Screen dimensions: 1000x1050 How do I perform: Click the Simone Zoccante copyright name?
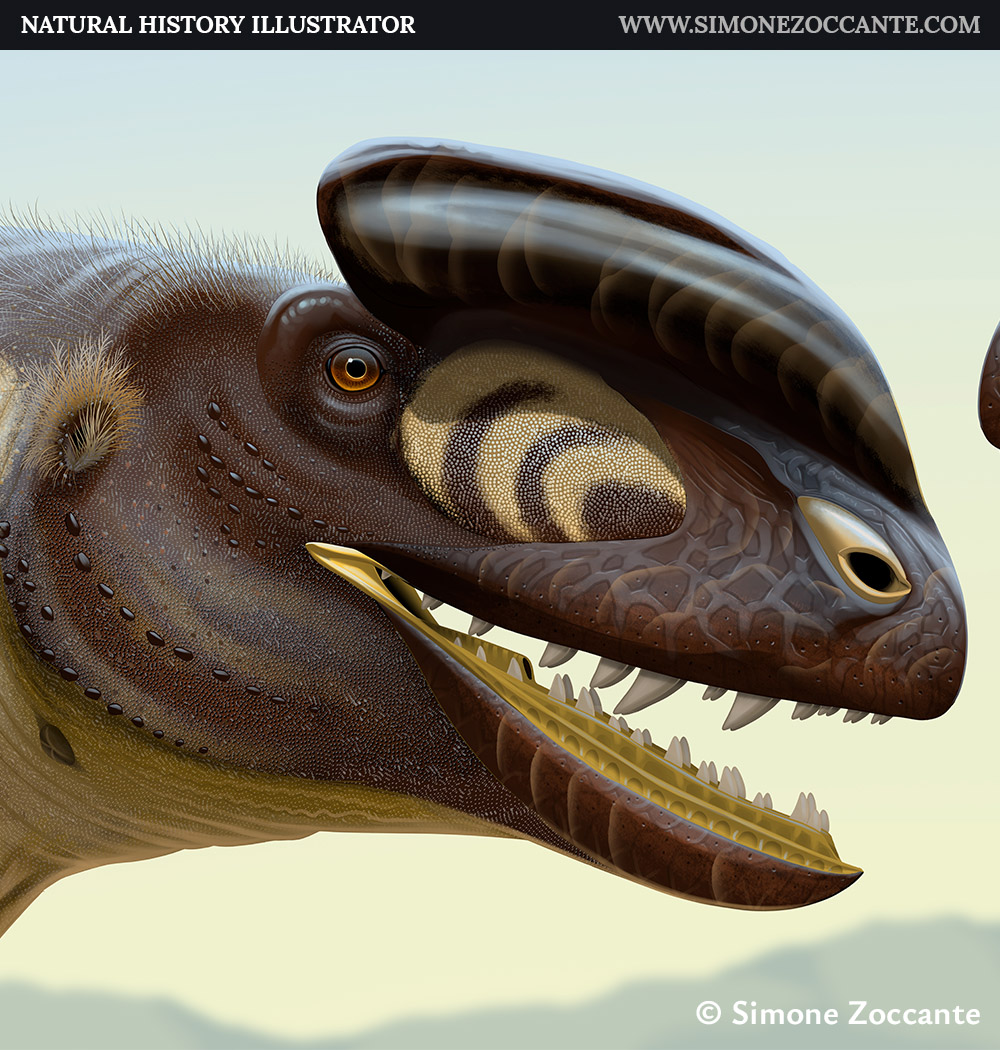[x=855, y=1013]
